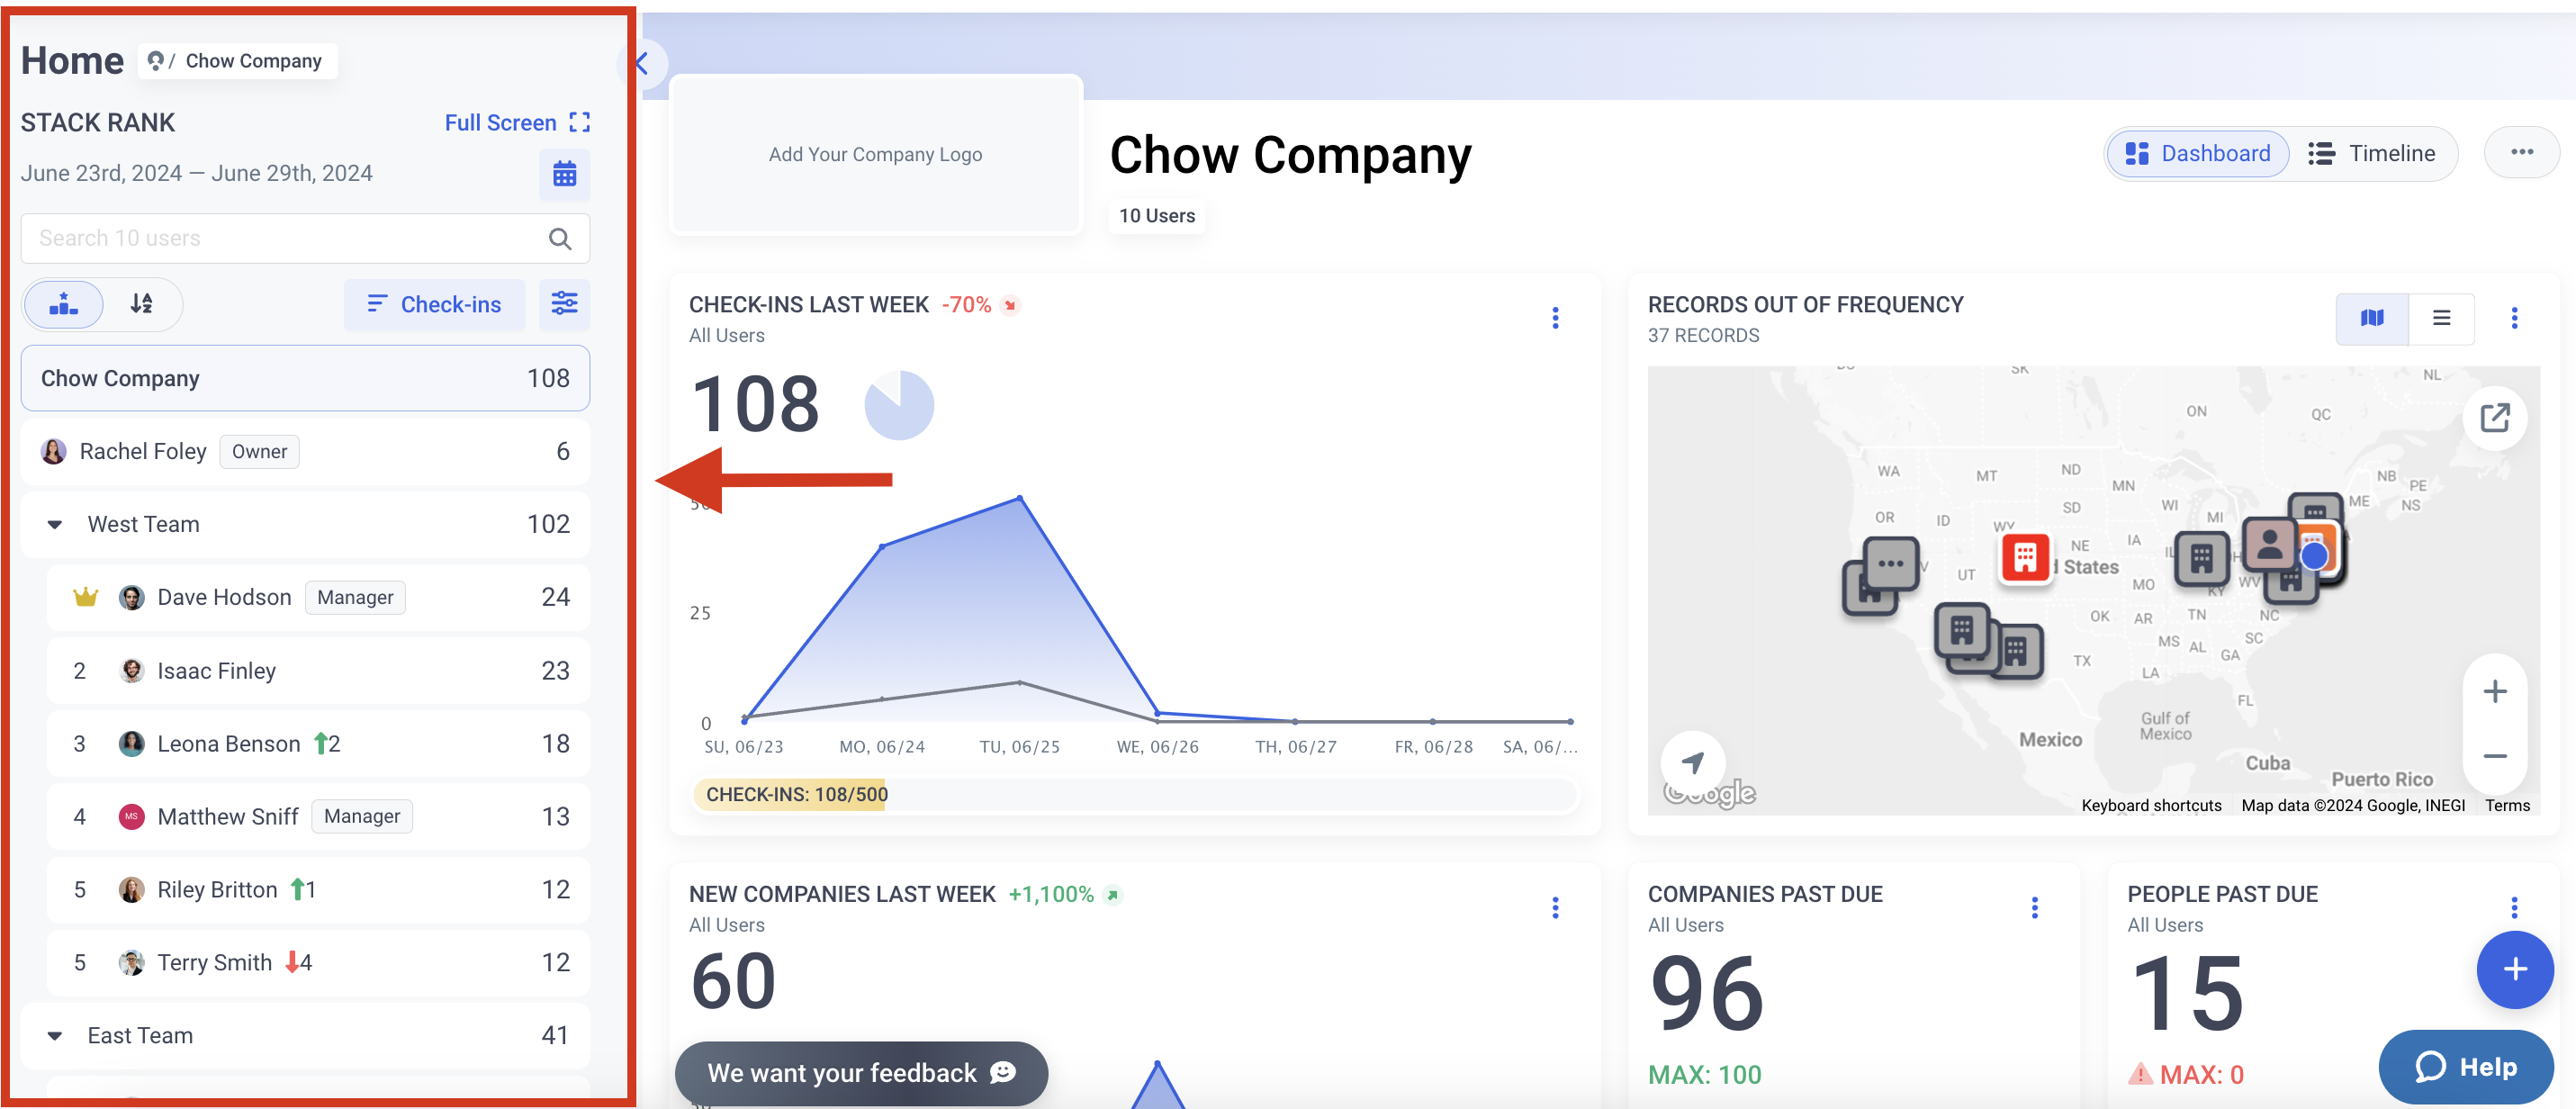Select the Dashboard tab

[x=2197, y=154]
